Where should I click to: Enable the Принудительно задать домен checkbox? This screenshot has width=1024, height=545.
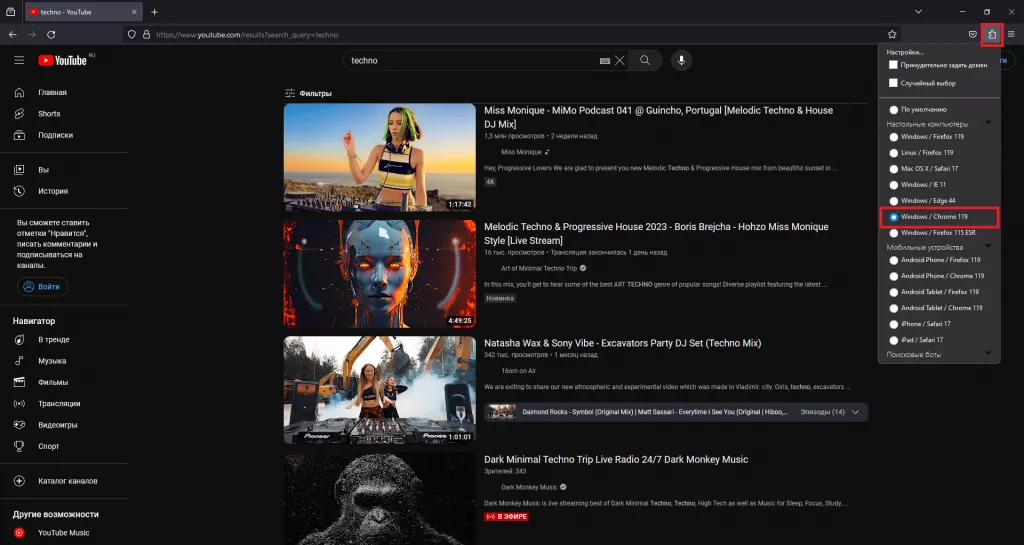[x=894, y=65]
